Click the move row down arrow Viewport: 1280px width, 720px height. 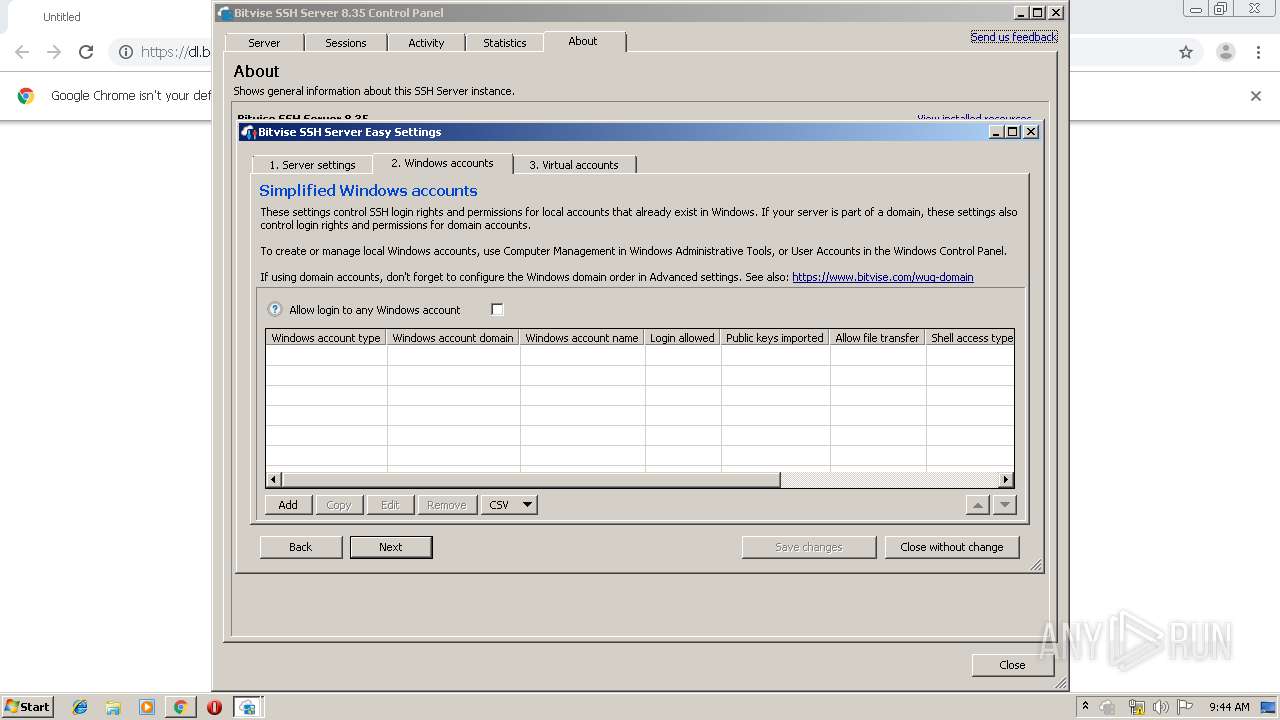(1005, 505)
